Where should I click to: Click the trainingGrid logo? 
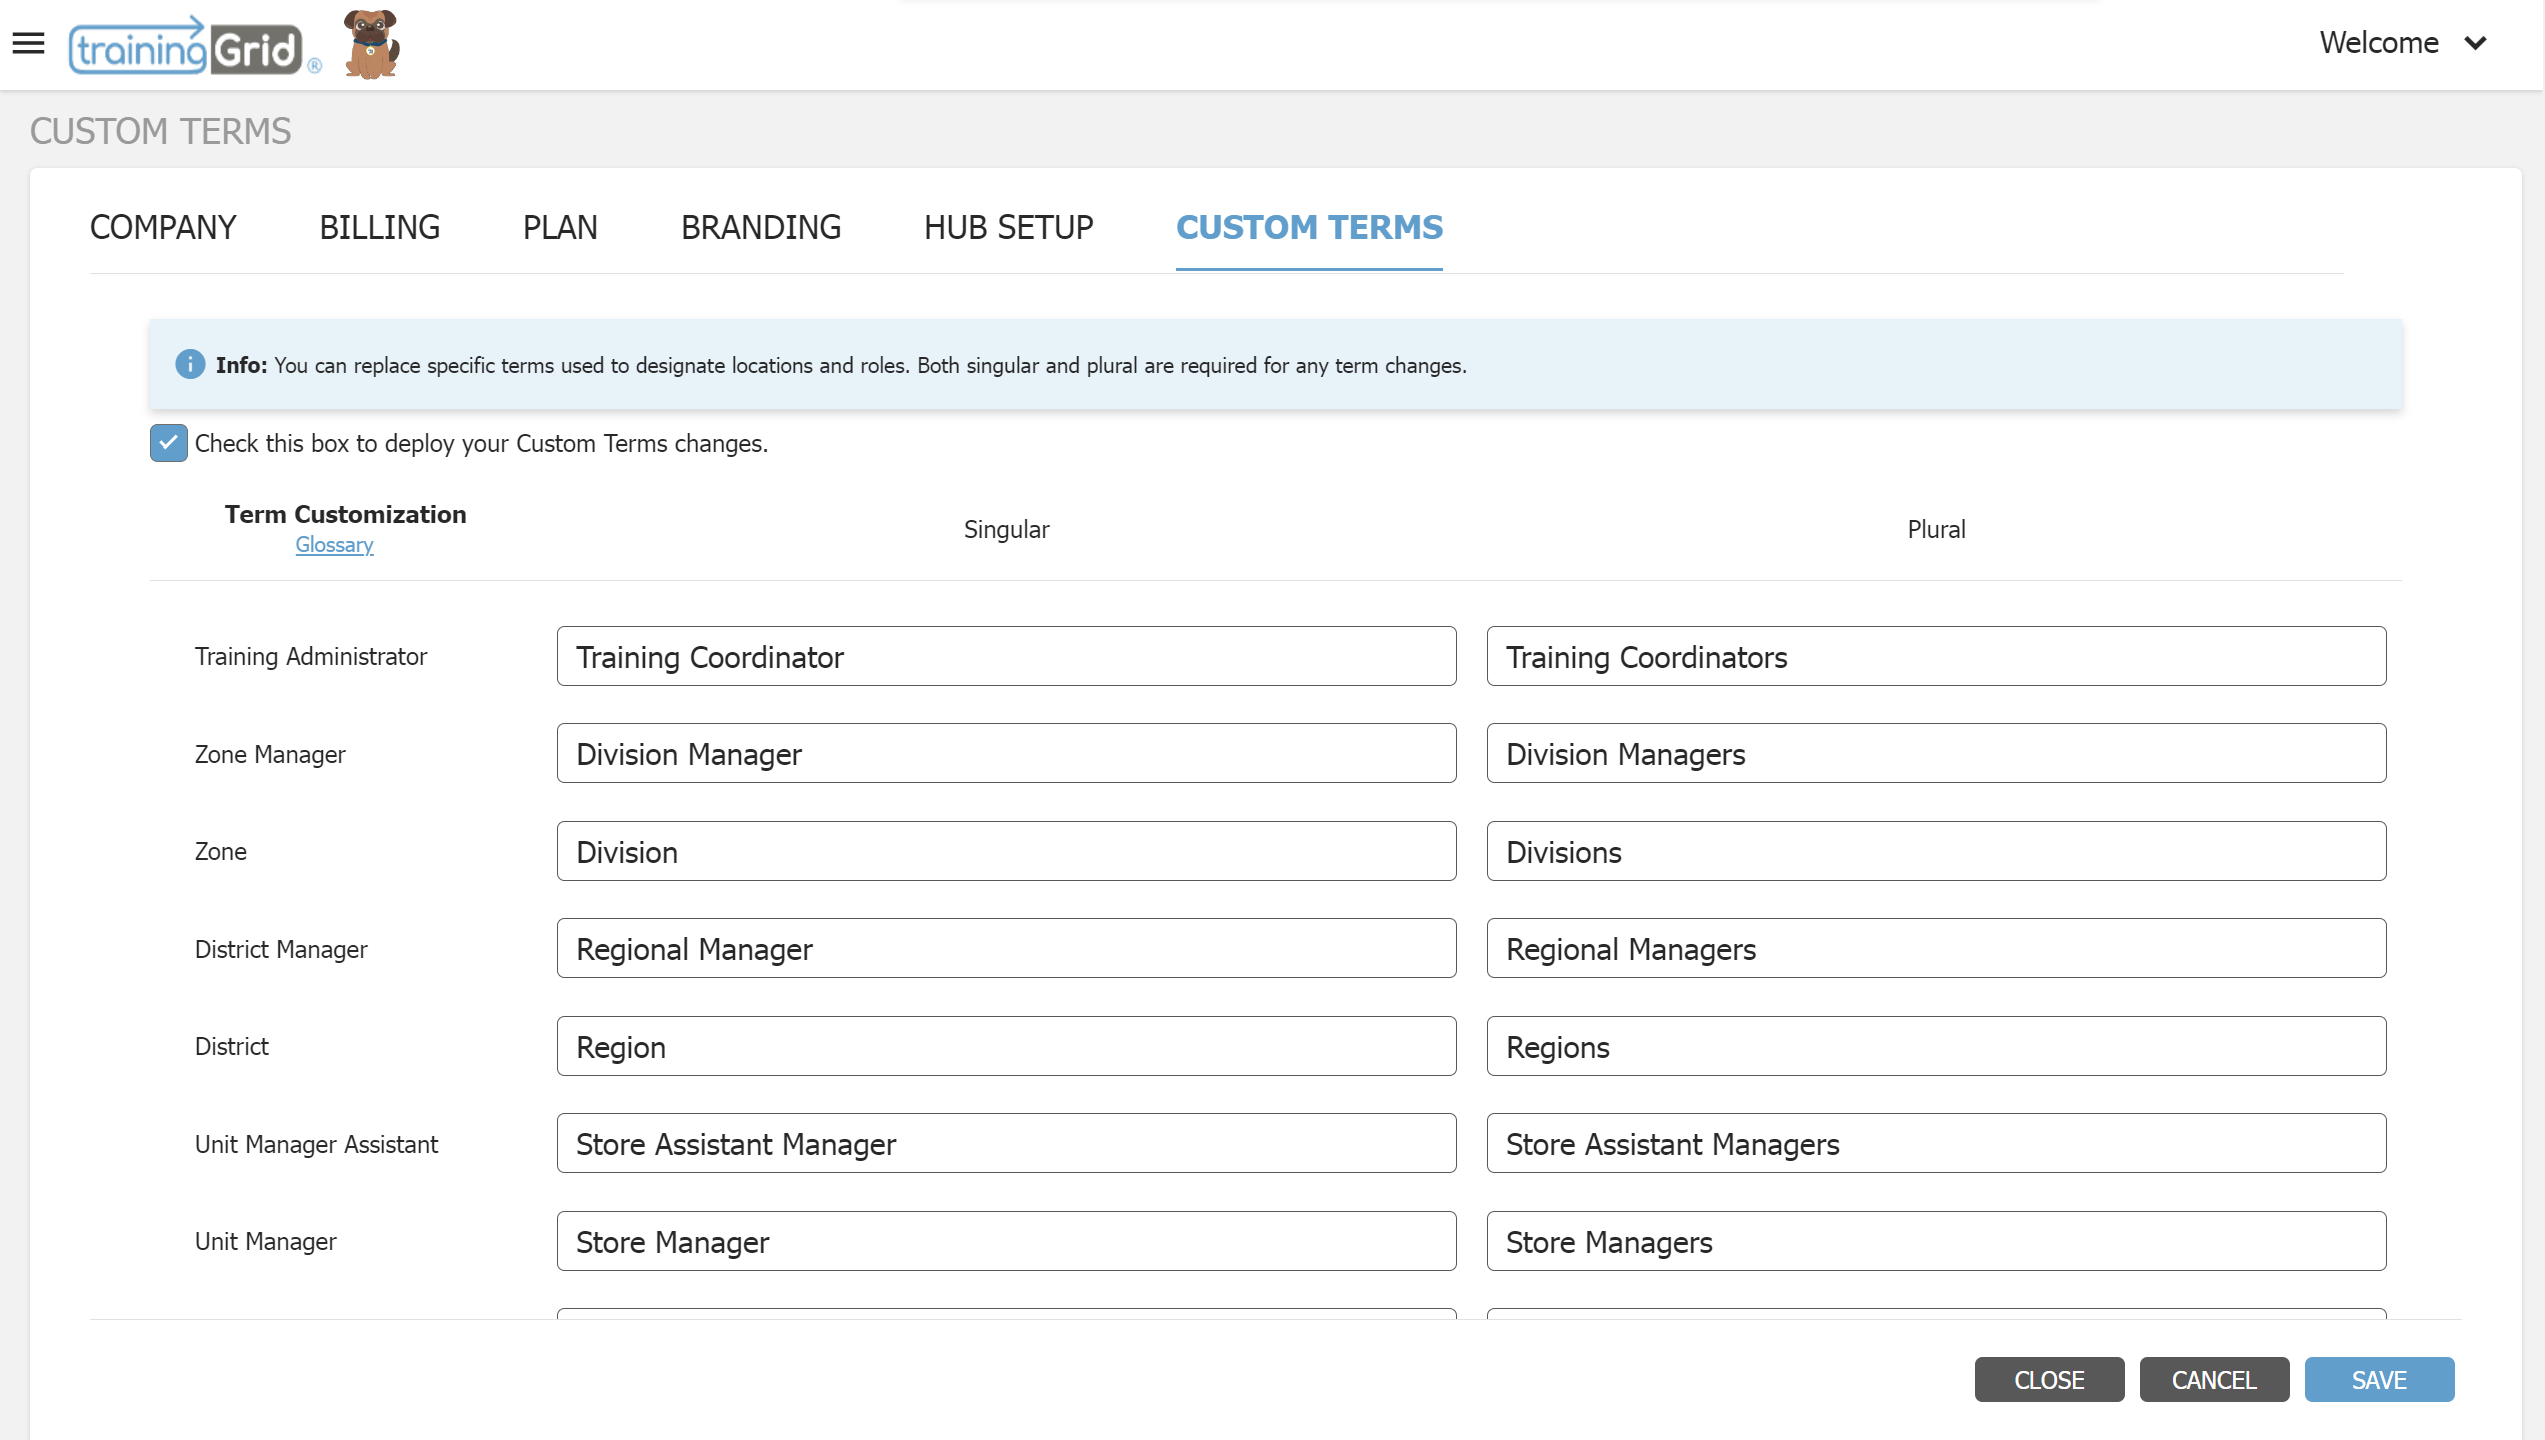[187, 47]
